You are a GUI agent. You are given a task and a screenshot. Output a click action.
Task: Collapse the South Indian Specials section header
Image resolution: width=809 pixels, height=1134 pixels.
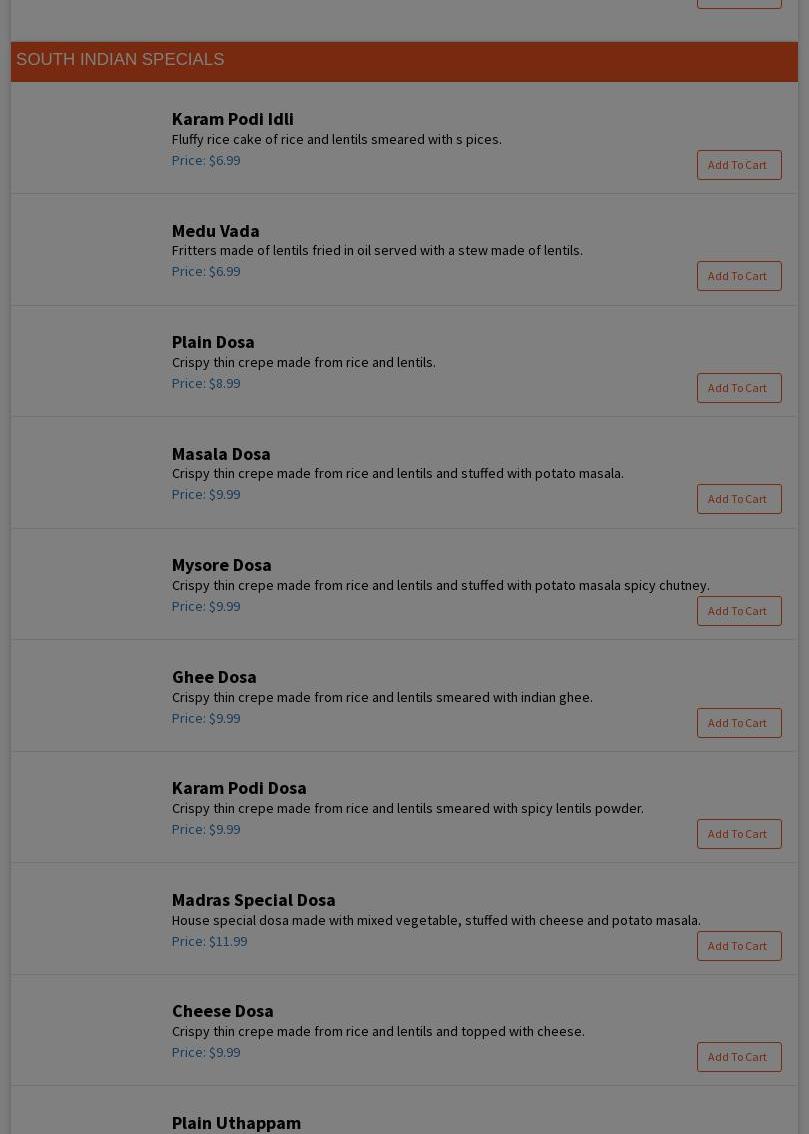120,60
